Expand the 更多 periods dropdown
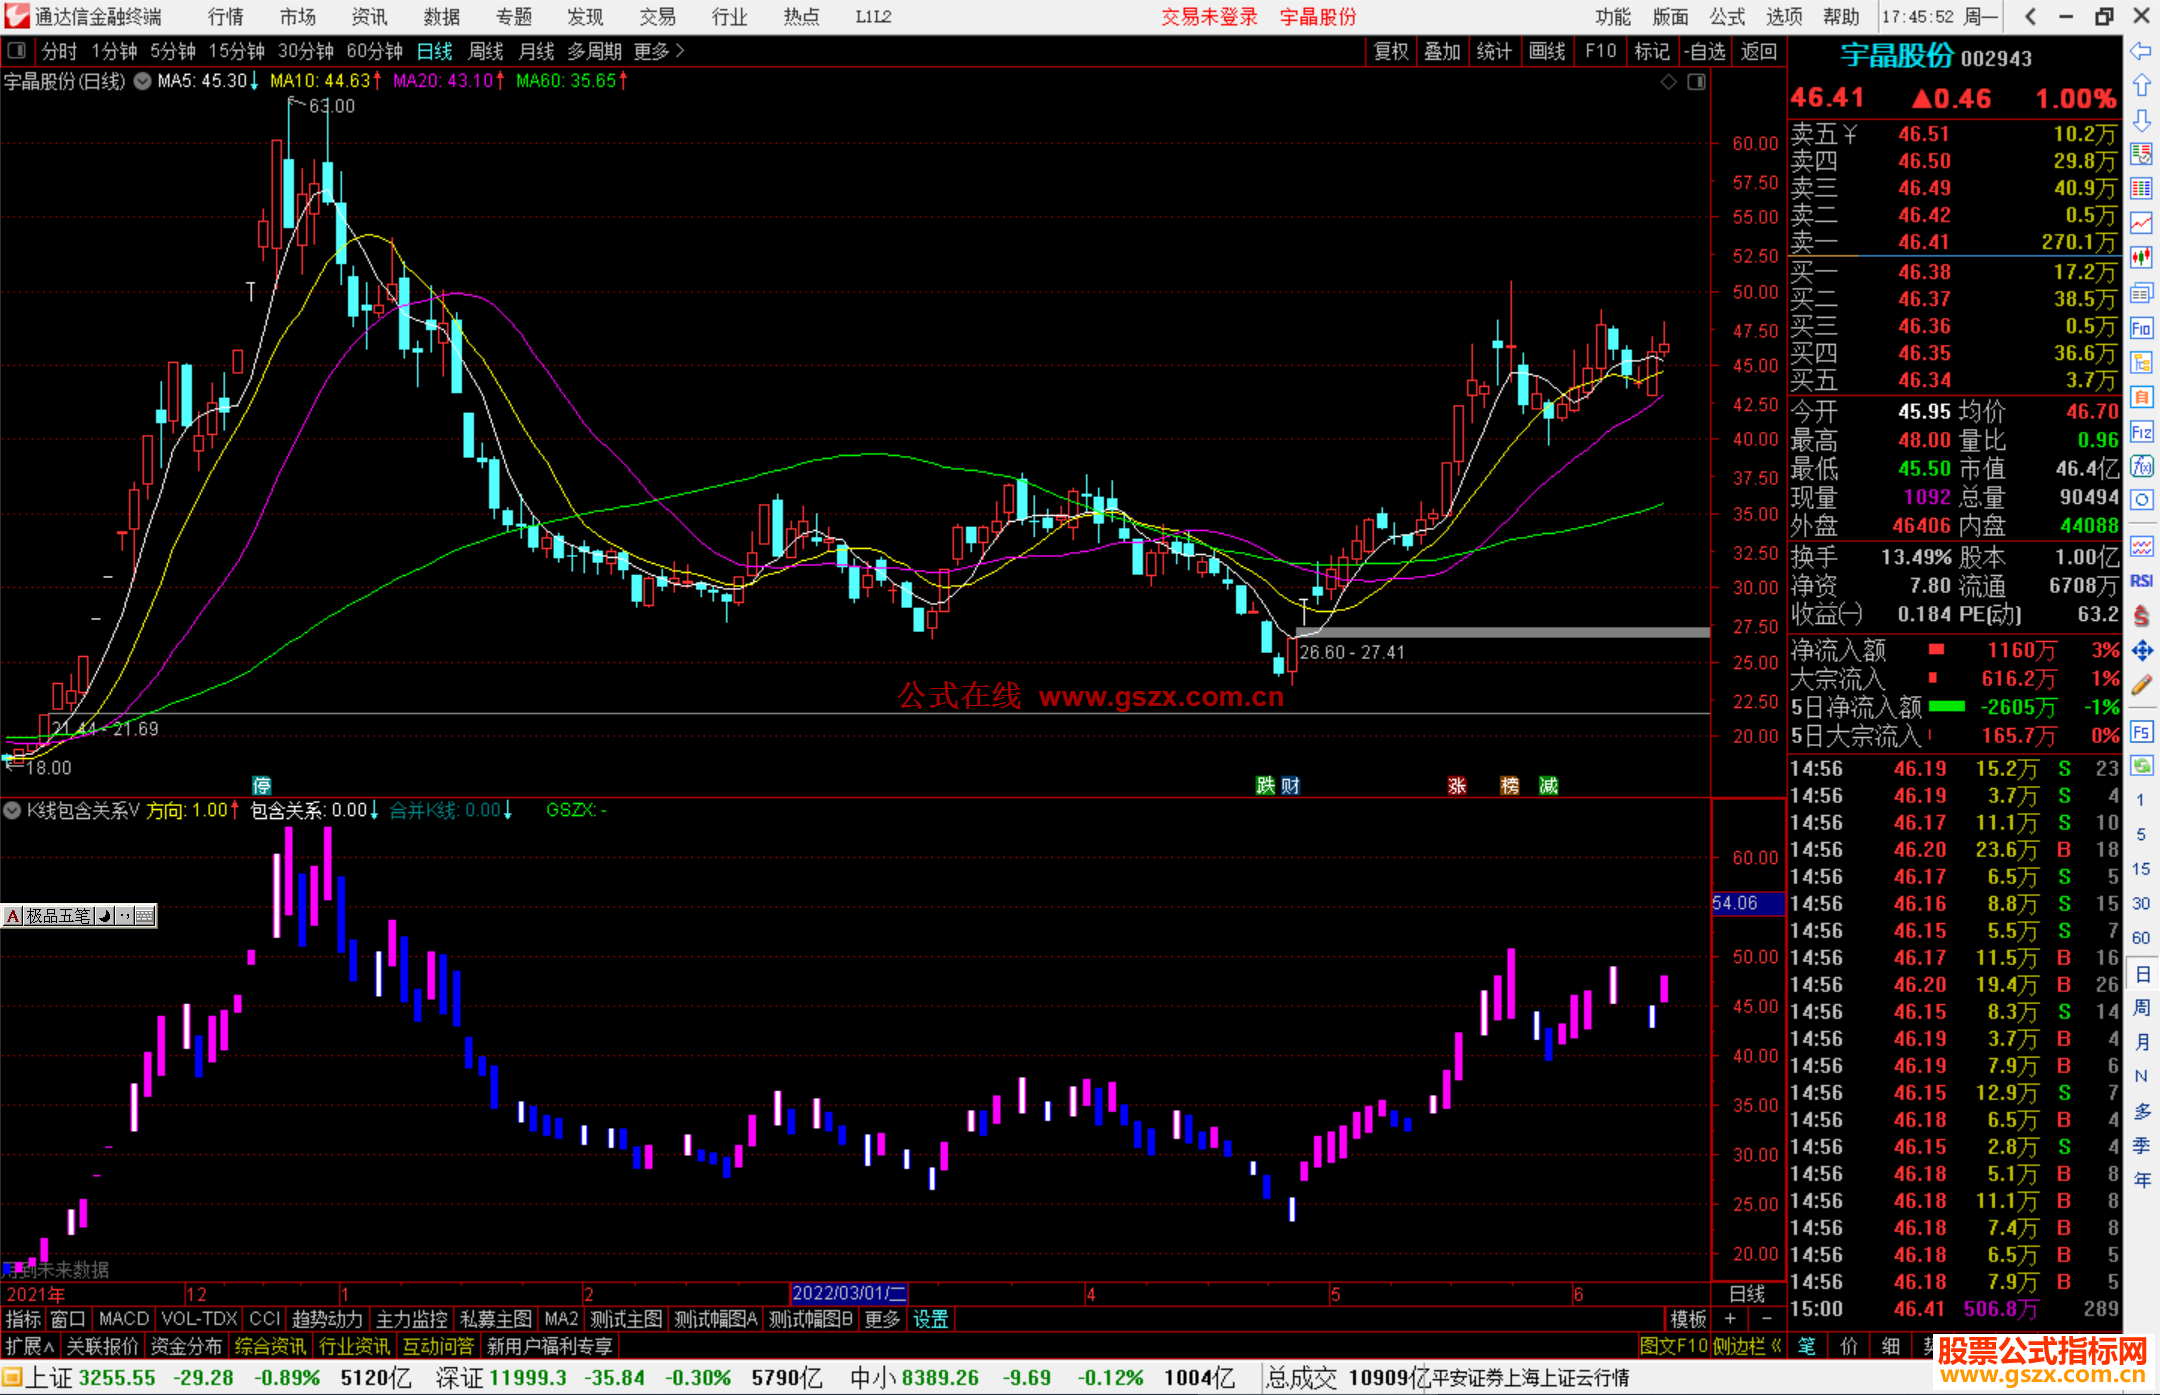This screenshot has width=2160, height=1395. [659, 51]
